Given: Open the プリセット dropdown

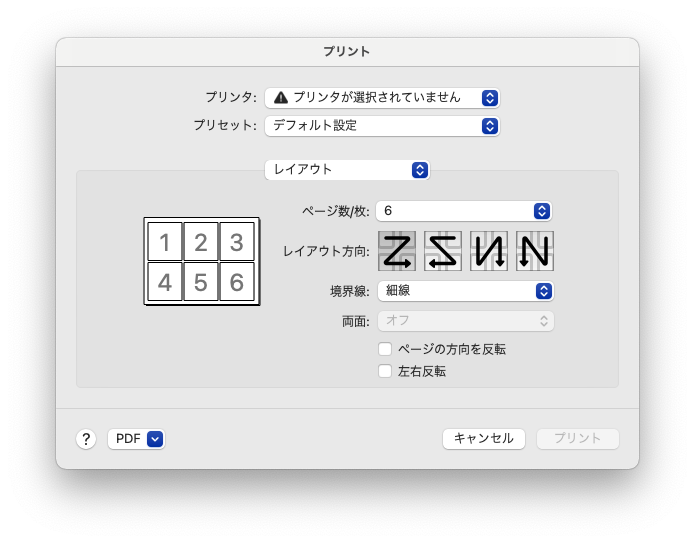Looking at the screenshot, I should click(x=382, y=126).
